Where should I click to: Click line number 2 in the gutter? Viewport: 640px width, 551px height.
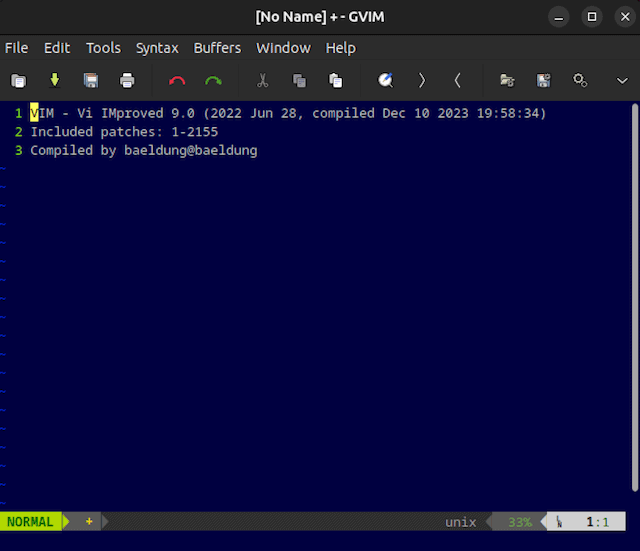(x=18, y=132)
